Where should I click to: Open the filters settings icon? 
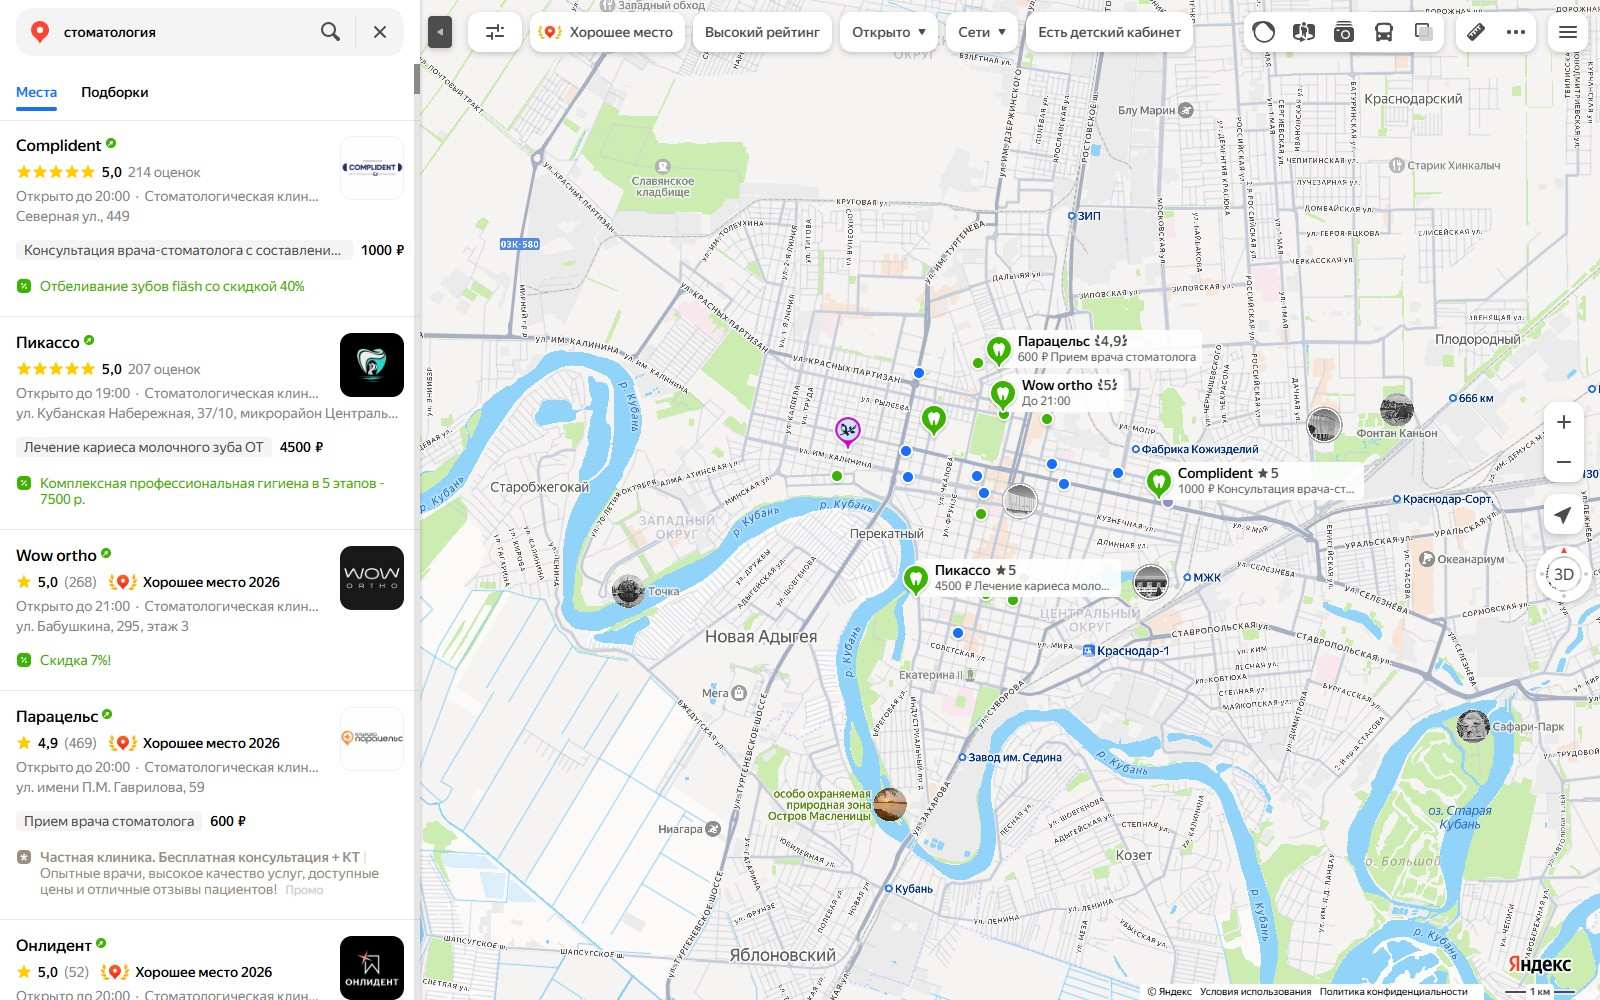point(495,32)
